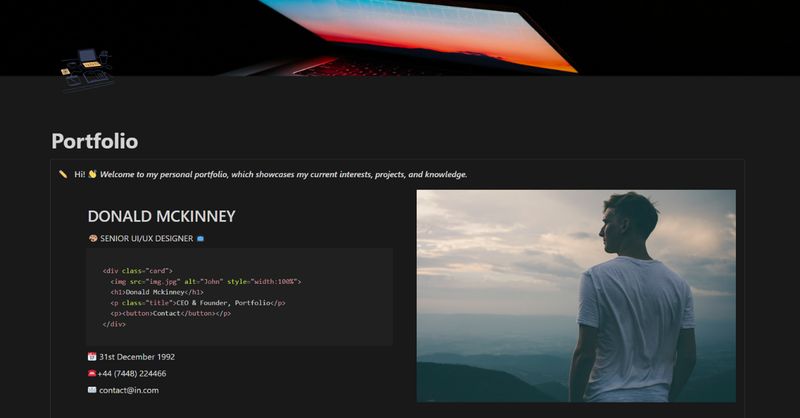Click the h1 Donald Mckinney code line
800x418 pixels.
157,292
